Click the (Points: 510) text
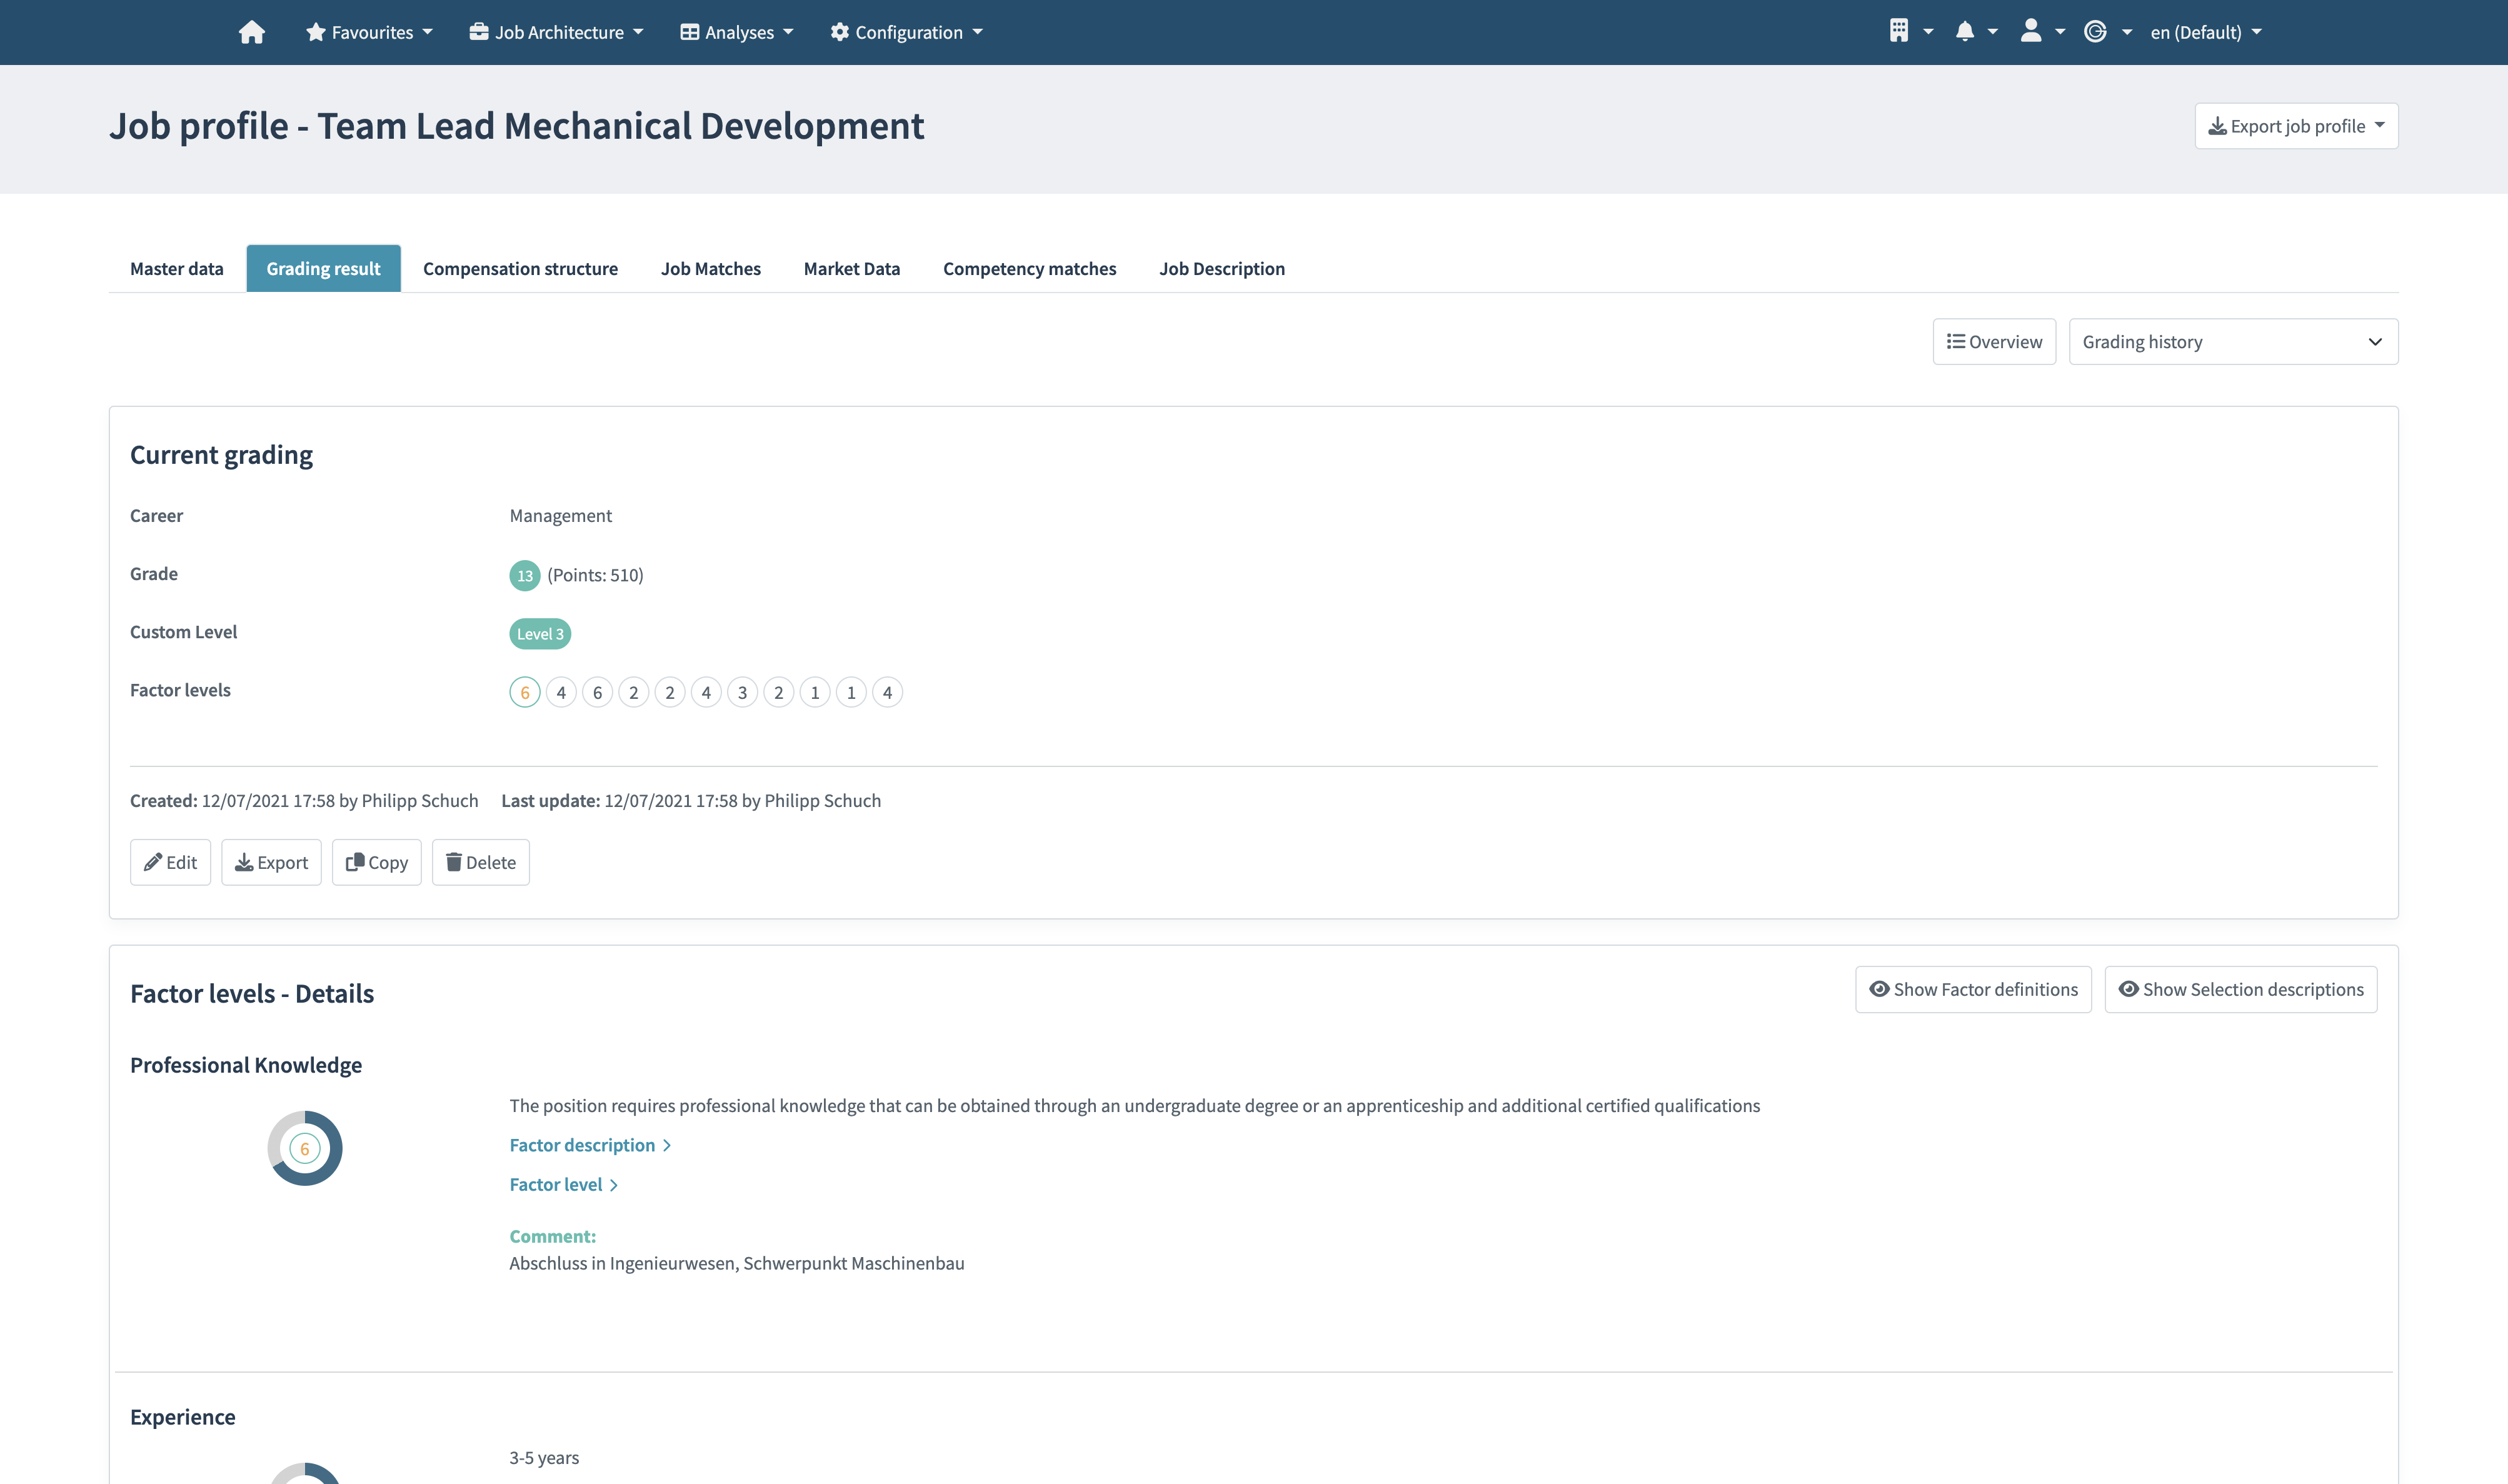 click(x=595, y=575)
